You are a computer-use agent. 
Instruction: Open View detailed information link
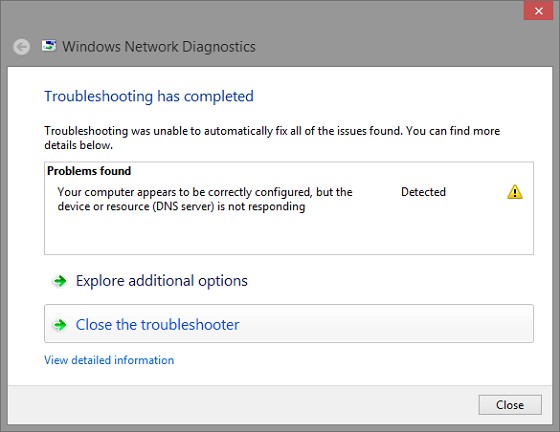(109, 360)
